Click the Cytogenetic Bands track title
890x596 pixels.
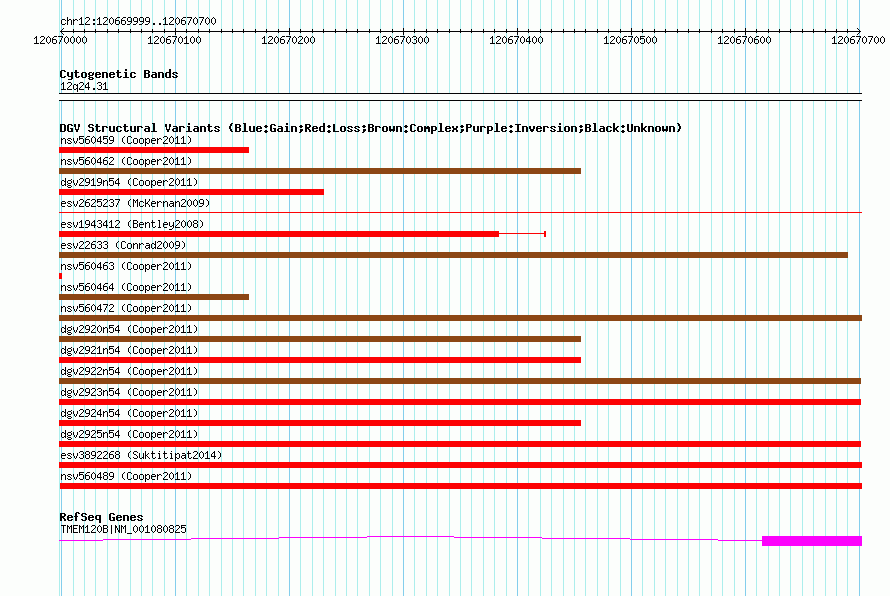click(119, 74)
